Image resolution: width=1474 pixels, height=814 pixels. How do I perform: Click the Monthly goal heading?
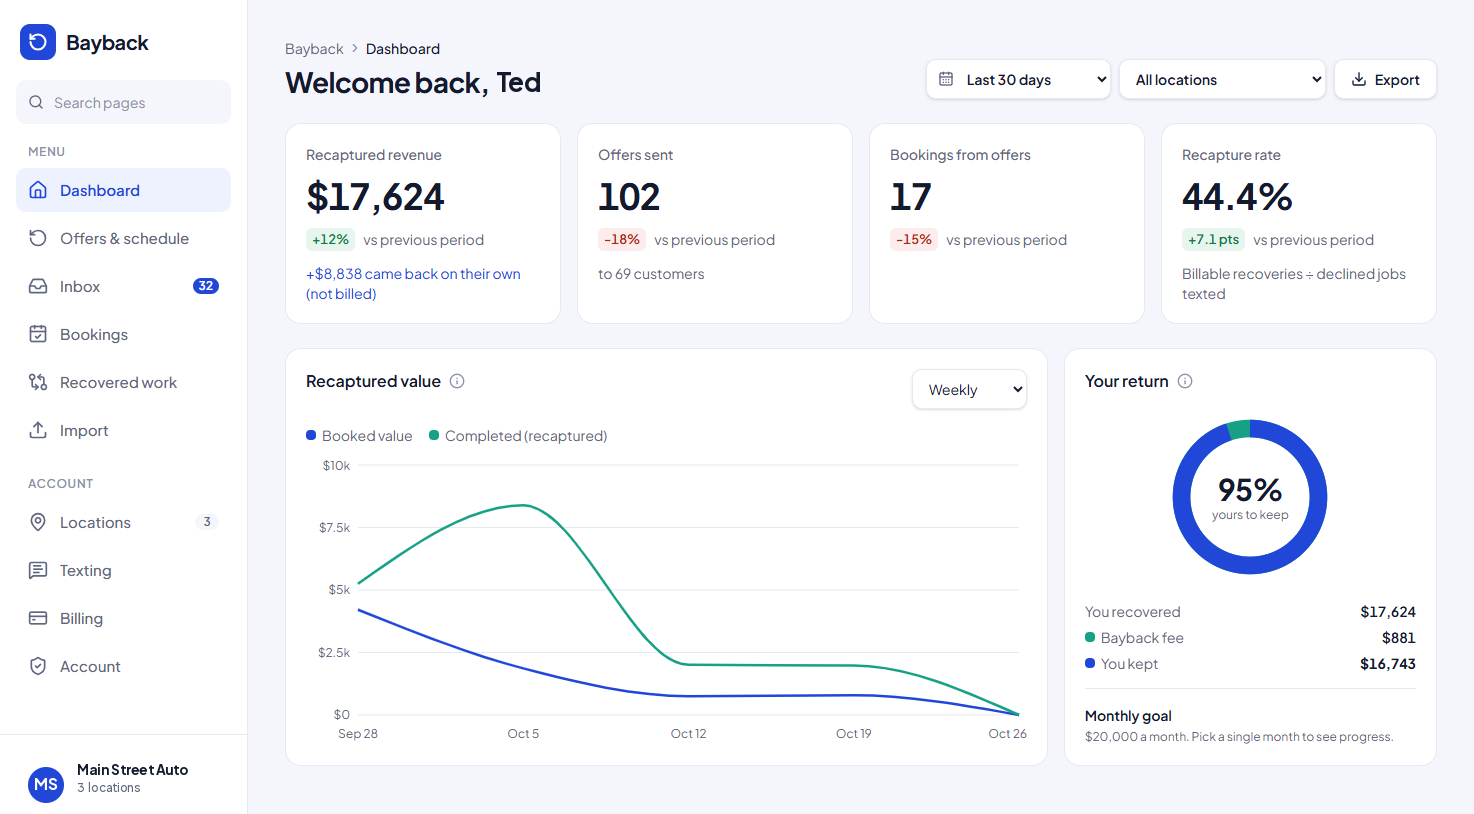point(1128,716)
